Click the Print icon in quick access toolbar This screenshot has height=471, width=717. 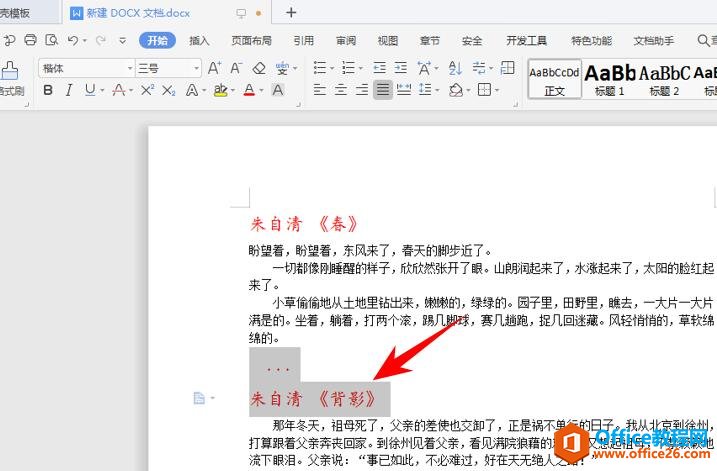tap(30, 40)
